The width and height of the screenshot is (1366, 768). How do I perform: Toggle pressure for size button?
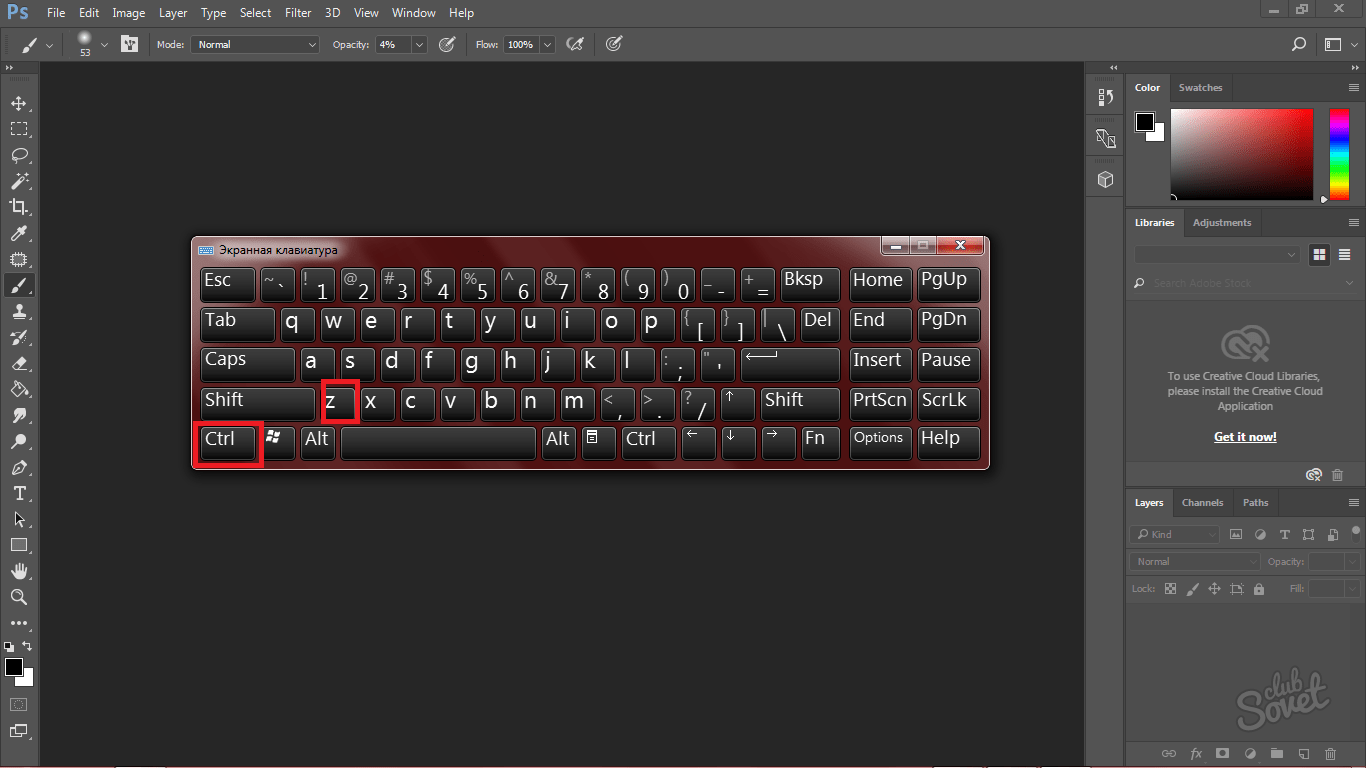coord(614,44)
